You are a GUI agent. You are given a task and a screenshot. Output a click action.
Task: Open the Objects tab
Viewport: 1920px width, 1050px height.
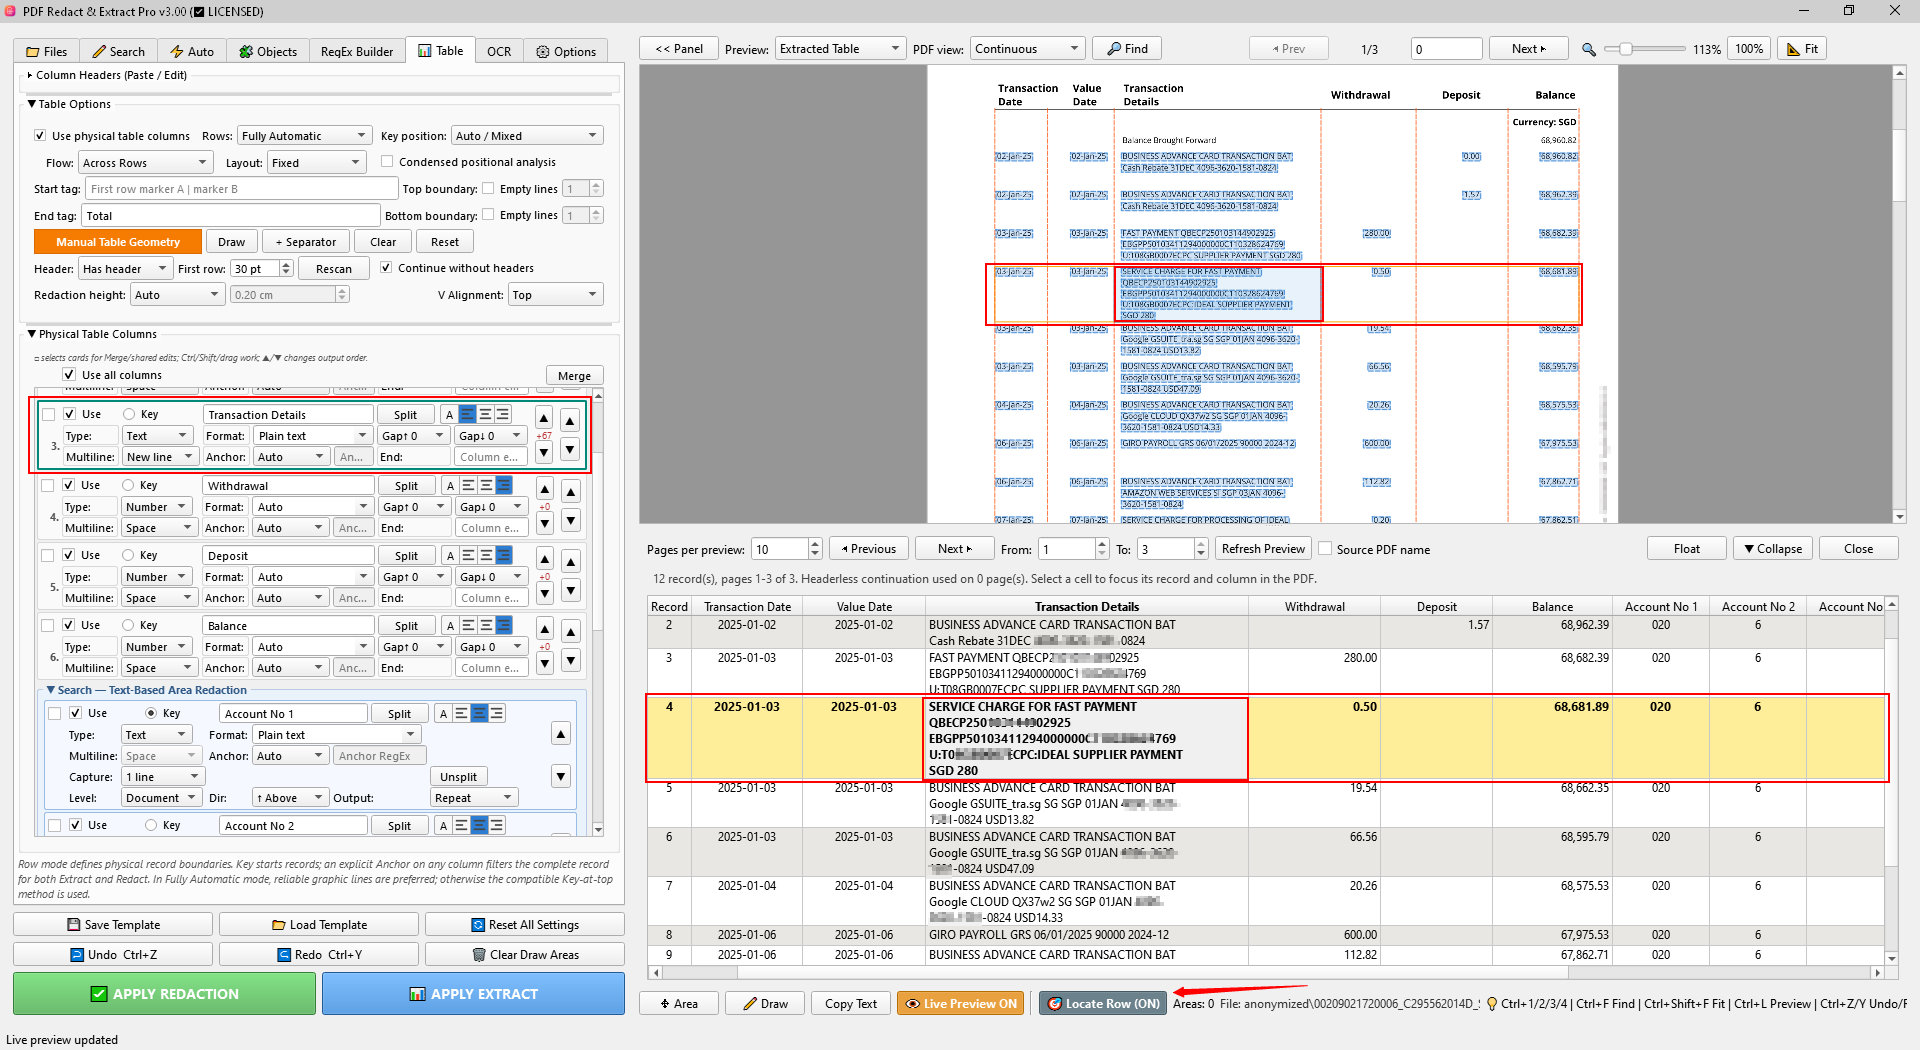click(x=268, y=52)
